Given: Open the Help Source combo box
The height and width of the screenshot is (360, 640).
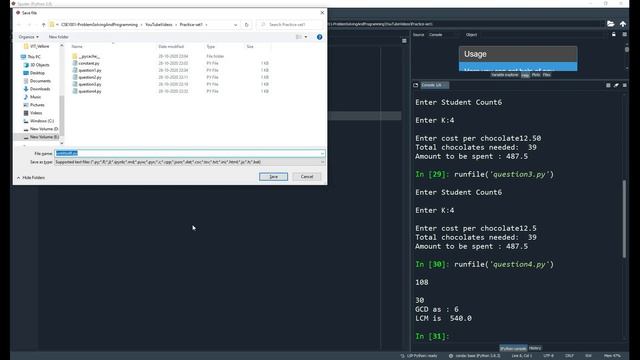Looking at the screenshot, I should (x=442, y=35).
